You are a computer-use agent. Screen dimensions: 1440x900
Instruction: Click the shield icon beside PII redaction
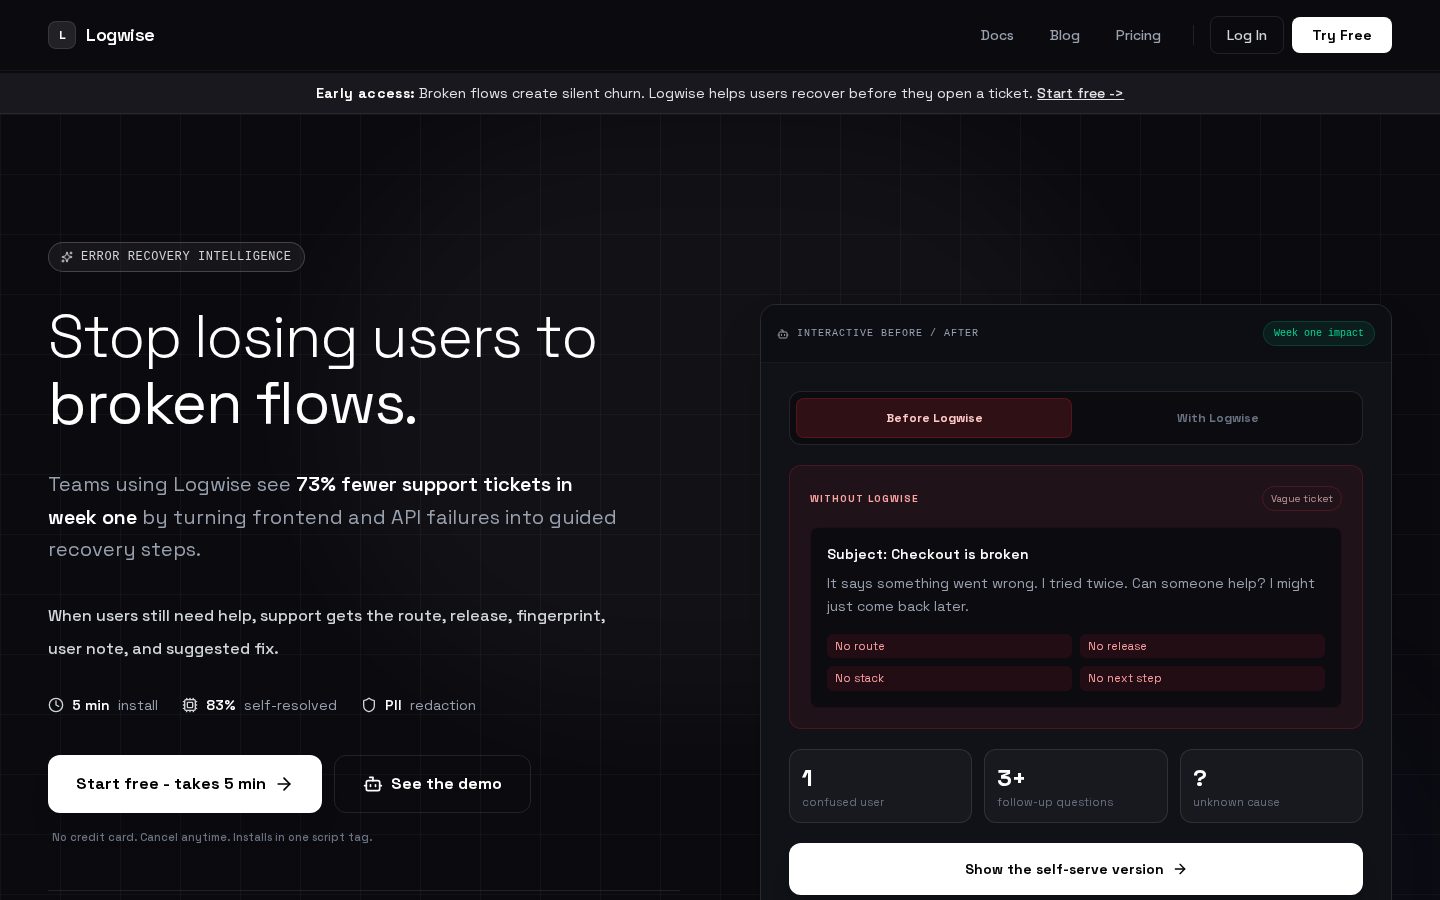[369, 705]
